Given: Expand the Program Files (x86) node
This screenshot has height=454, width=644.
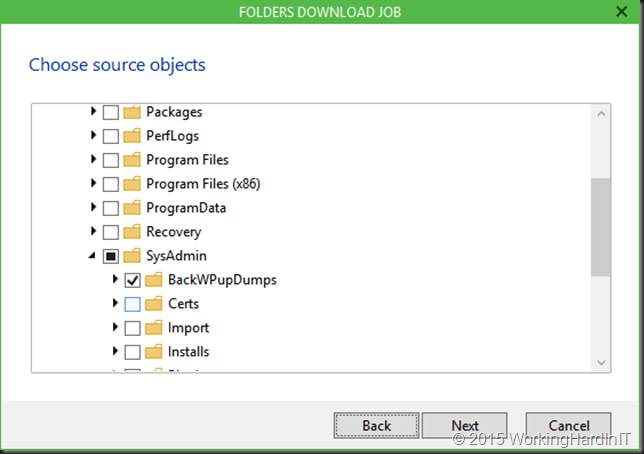Looking at the screenshot, I should 93,183.
